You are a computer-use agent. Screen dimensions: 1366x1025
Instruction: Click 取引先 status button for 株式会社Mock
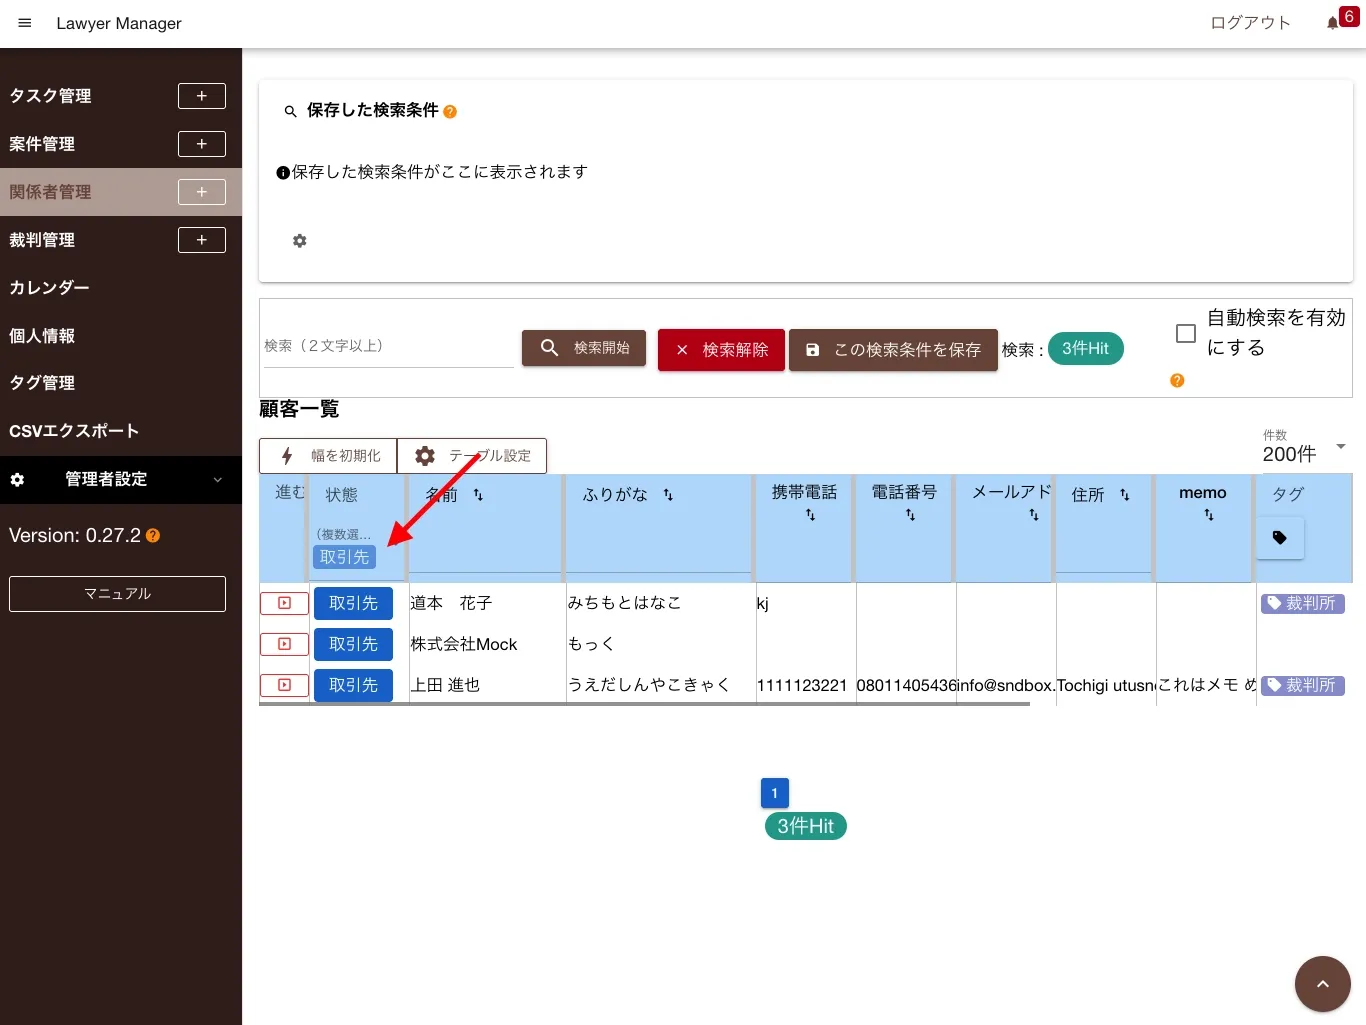tap(353, 644)
